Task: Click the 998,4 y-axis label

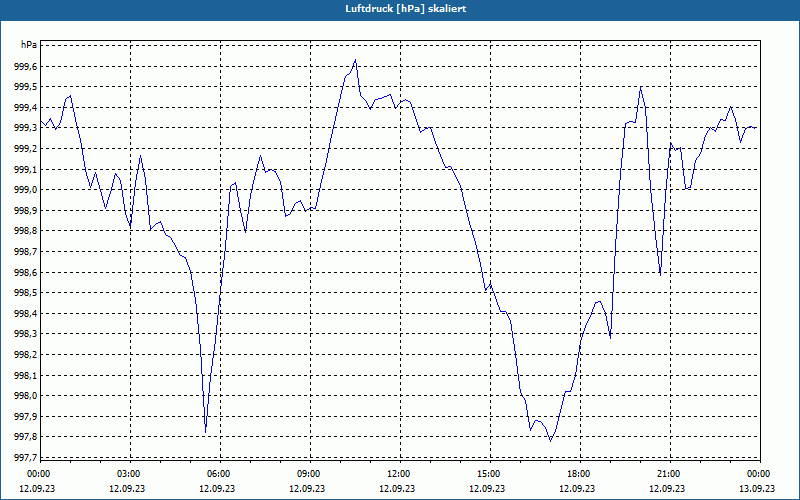Action: coord(26,313)
